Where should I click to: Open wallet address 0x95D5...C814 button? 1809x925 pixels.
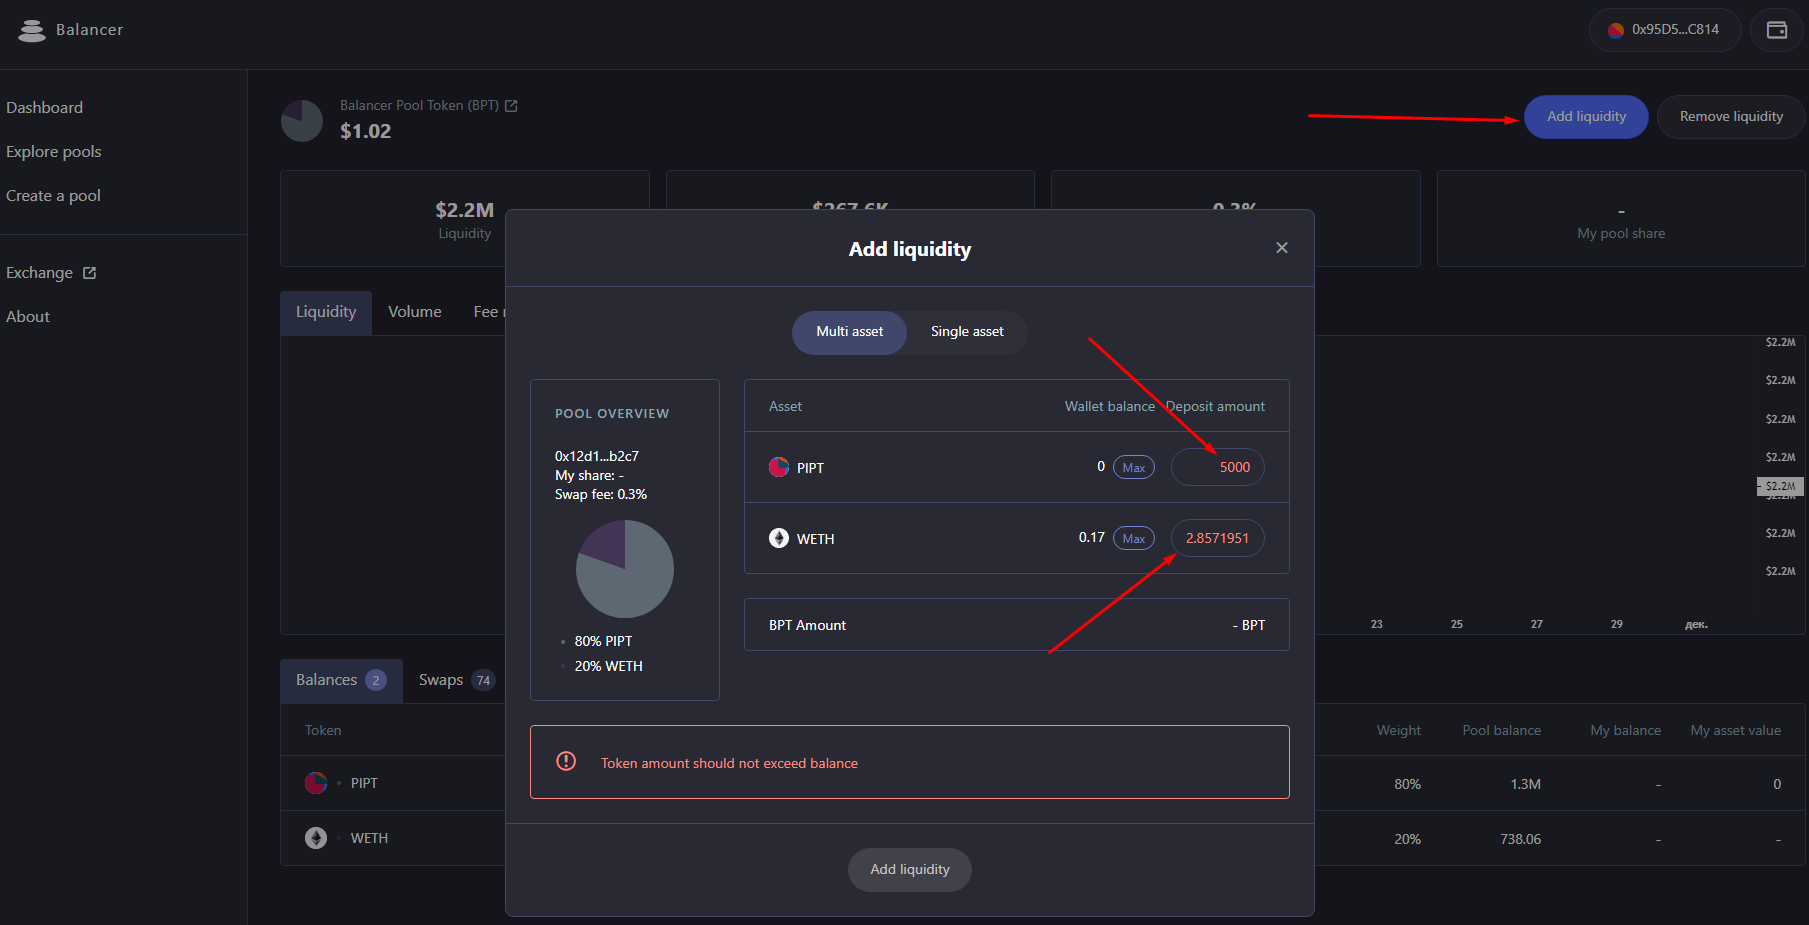pyautogui.click(x=1665, y=30)
